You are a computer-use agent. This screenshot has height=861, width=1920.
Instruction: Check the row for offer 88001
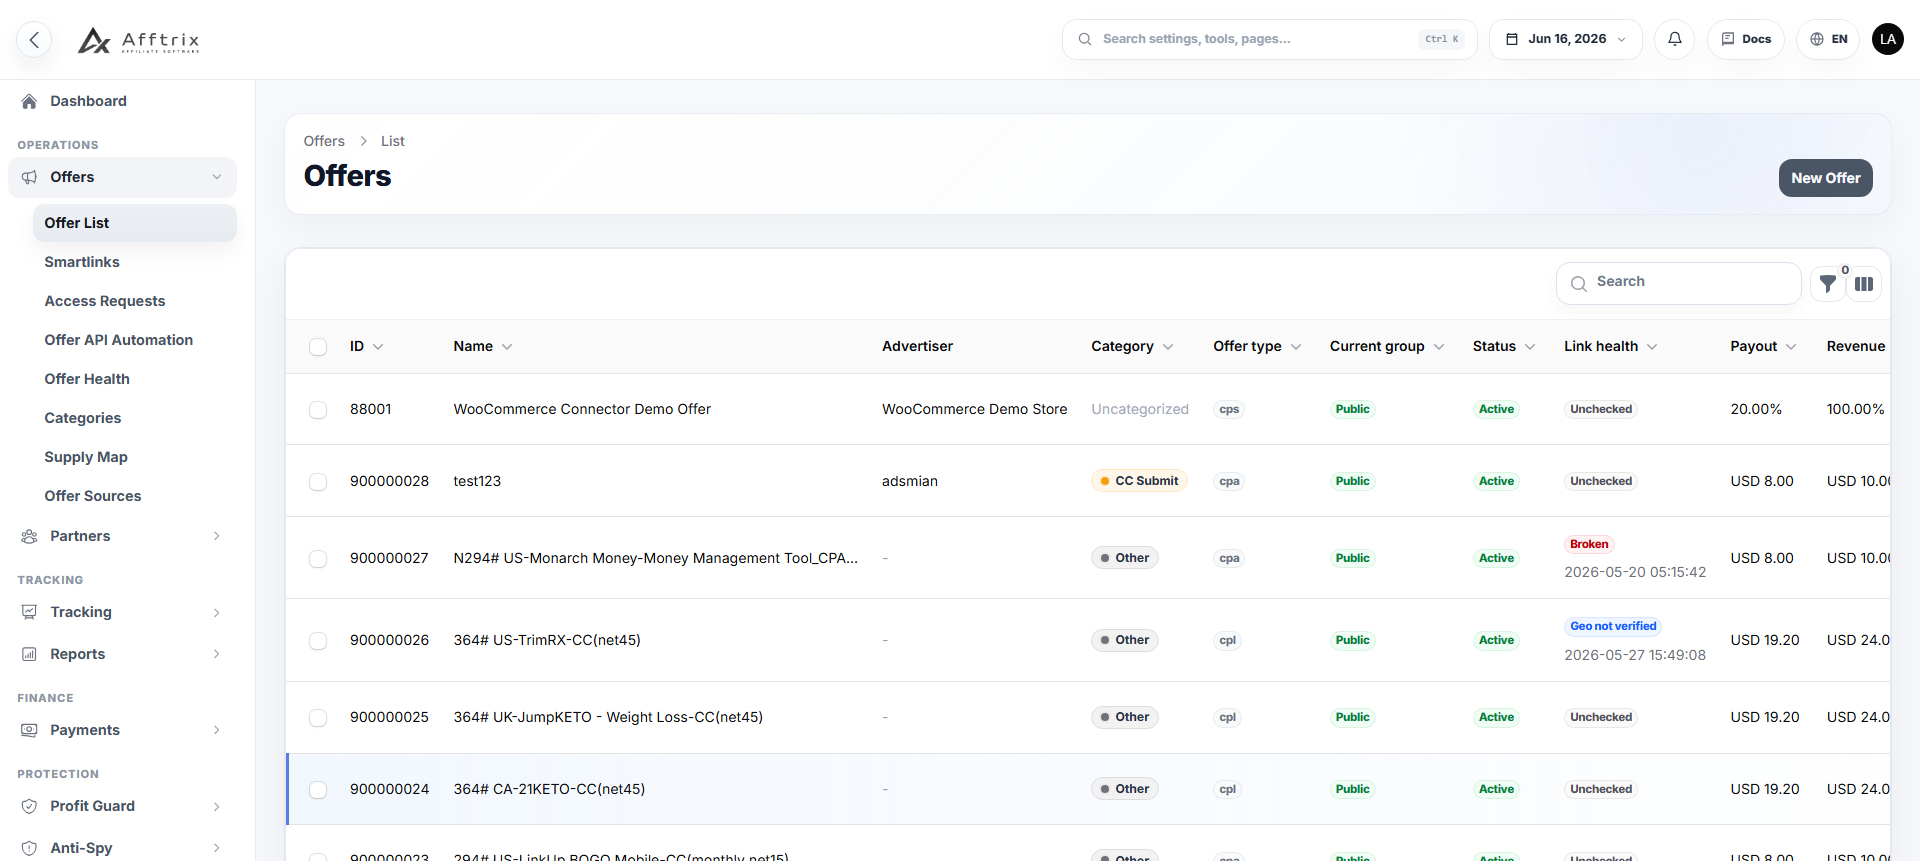pos(318,410)
